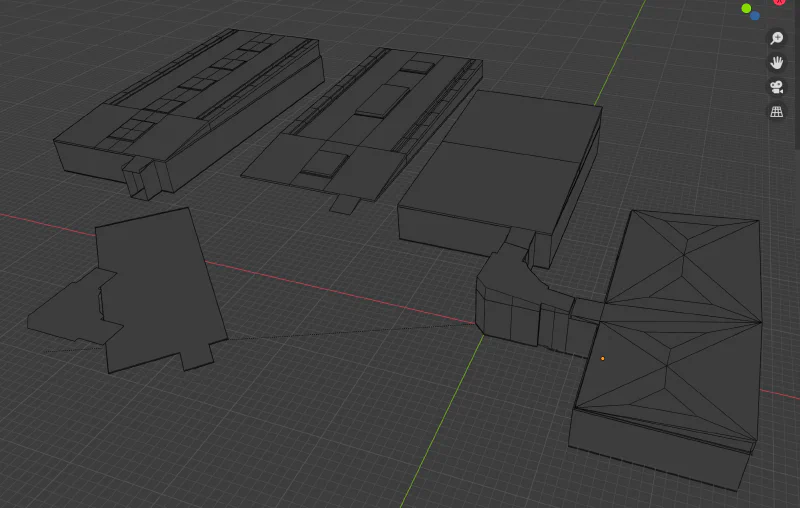The height and width of the screenshot is (508, 800).
Task: Click the pan hand icon
Action: click(x=776, y=62)
